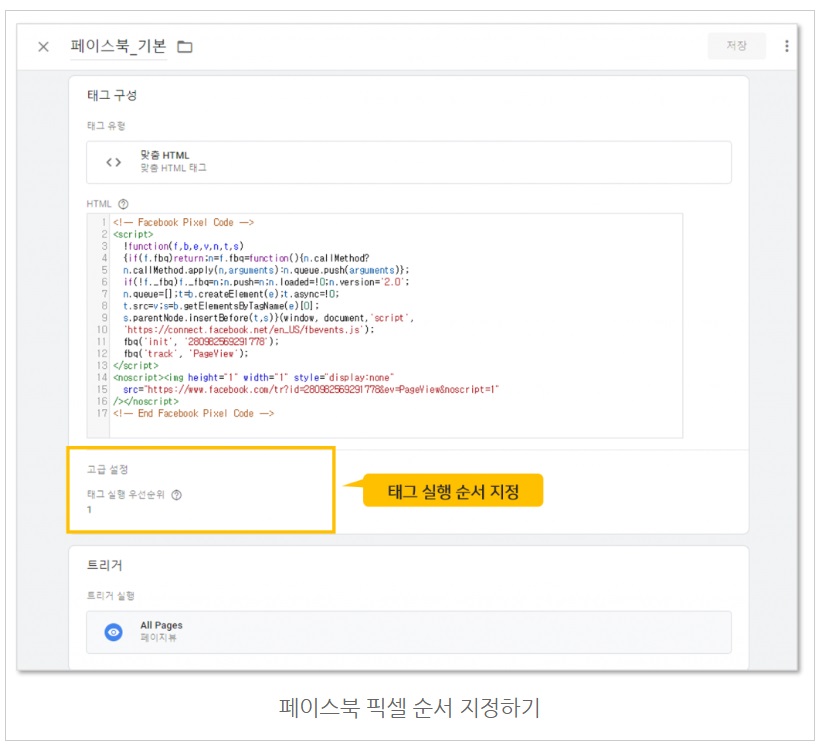The height and width of the screenshot is (746, 819).
Task: Click the Facebook Pixel Code opening comment
Action: 183,222
